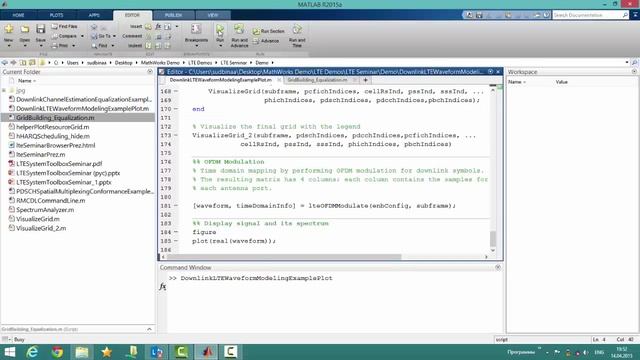Click the editor vertical scrollbar thumb

coord(493,239)
